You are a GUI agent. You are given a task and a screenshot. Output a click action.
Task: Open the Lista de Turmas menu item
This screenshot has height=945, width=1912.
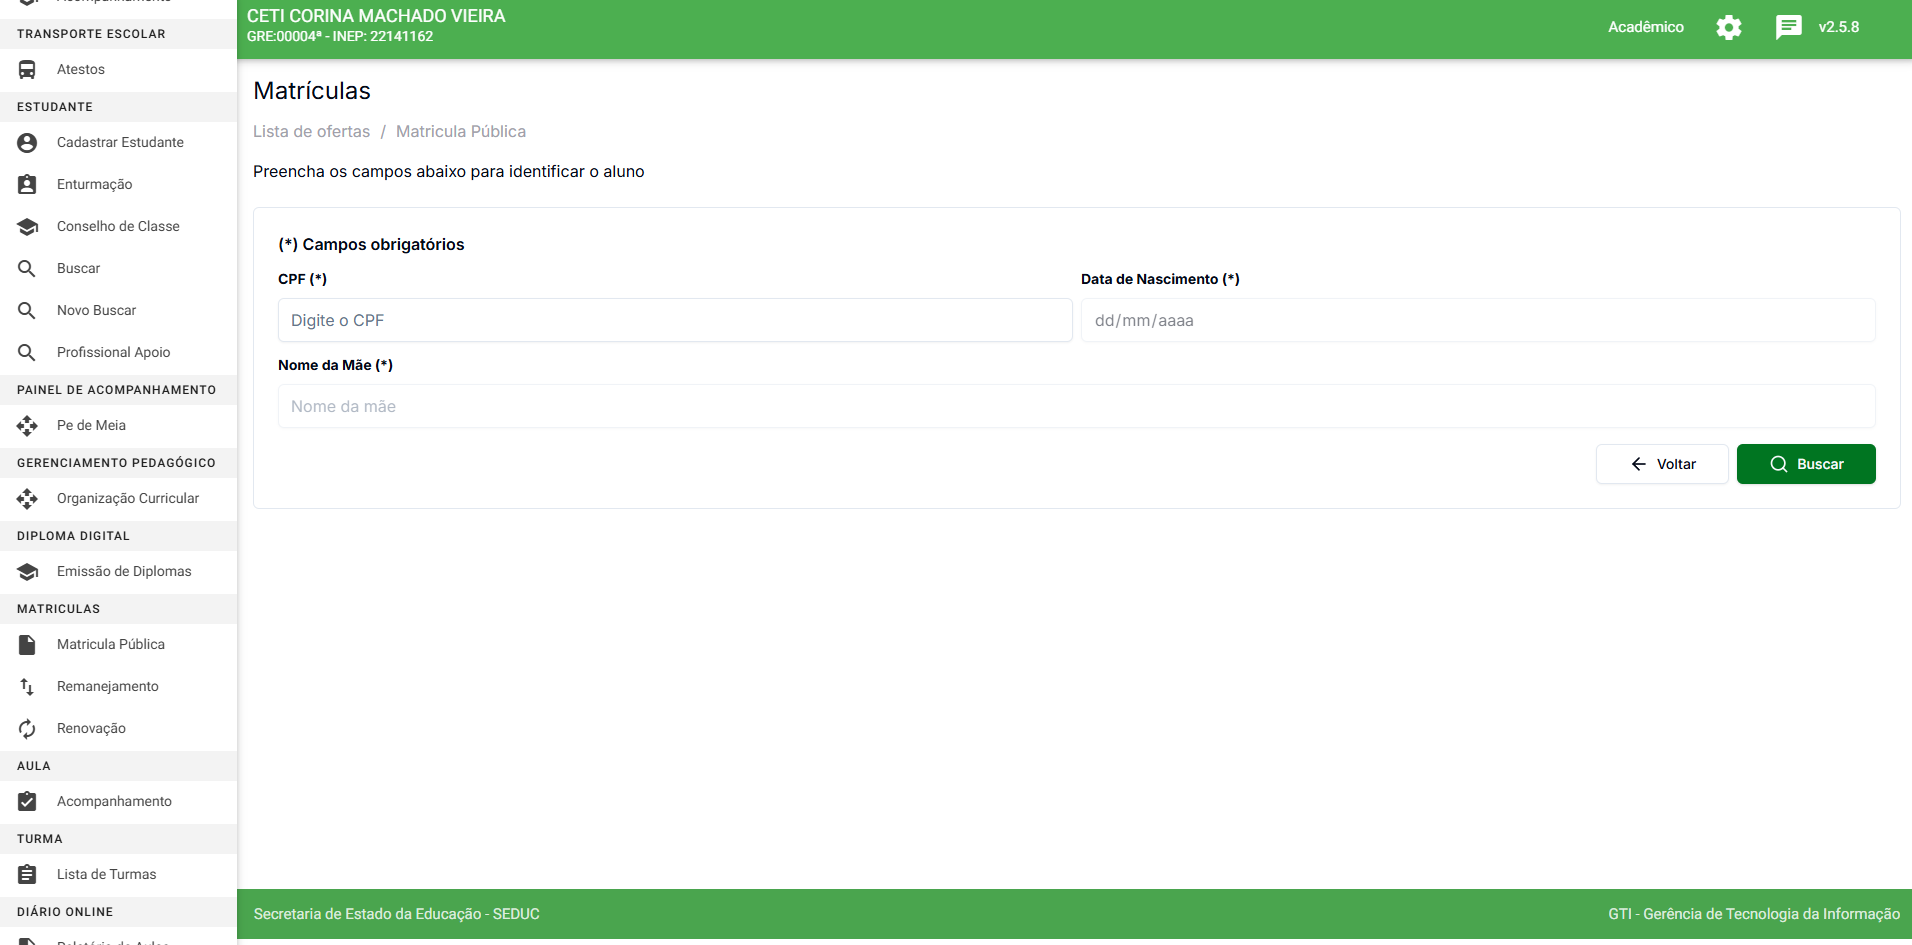tap(106, 875)
